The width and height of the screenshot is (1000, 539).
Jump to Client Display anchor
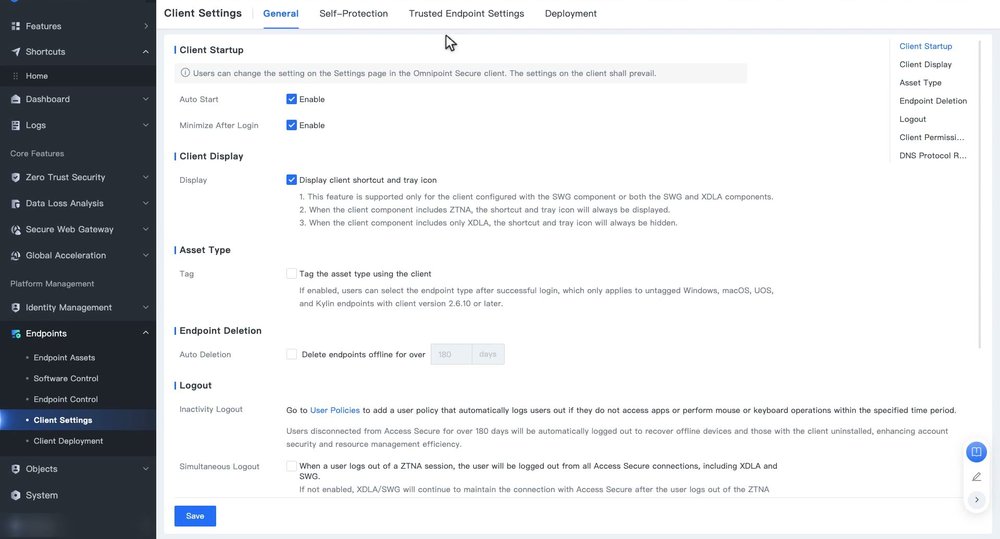pos(925,64)
